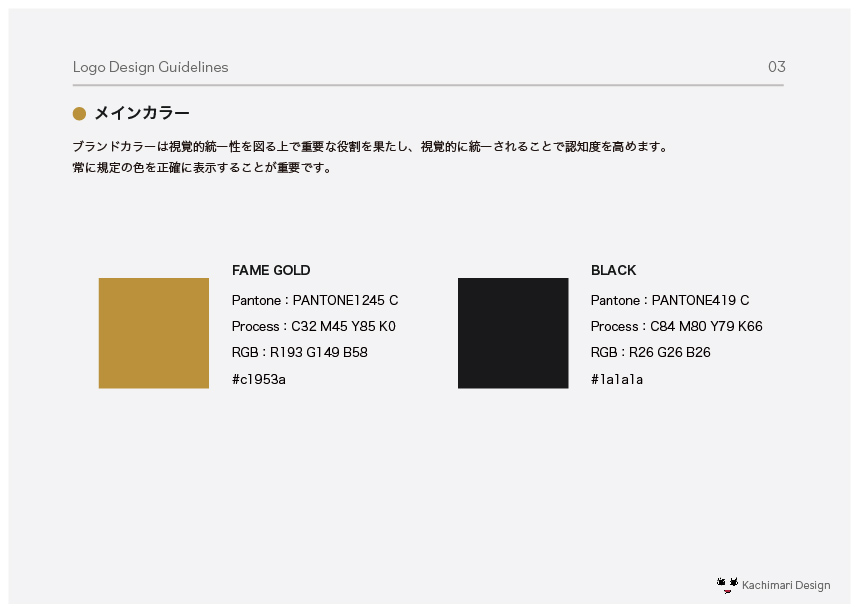Click the page number 03
The width and height of the screenshot is (859, 612).
(776, 67)
